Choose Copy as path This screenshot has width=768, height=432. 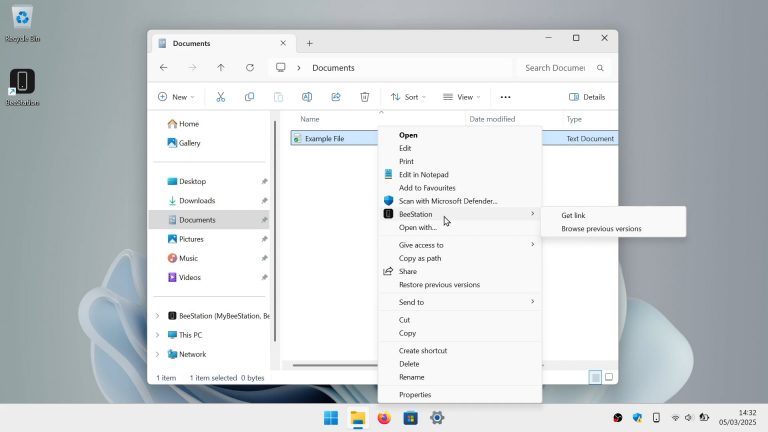[460, 258]
